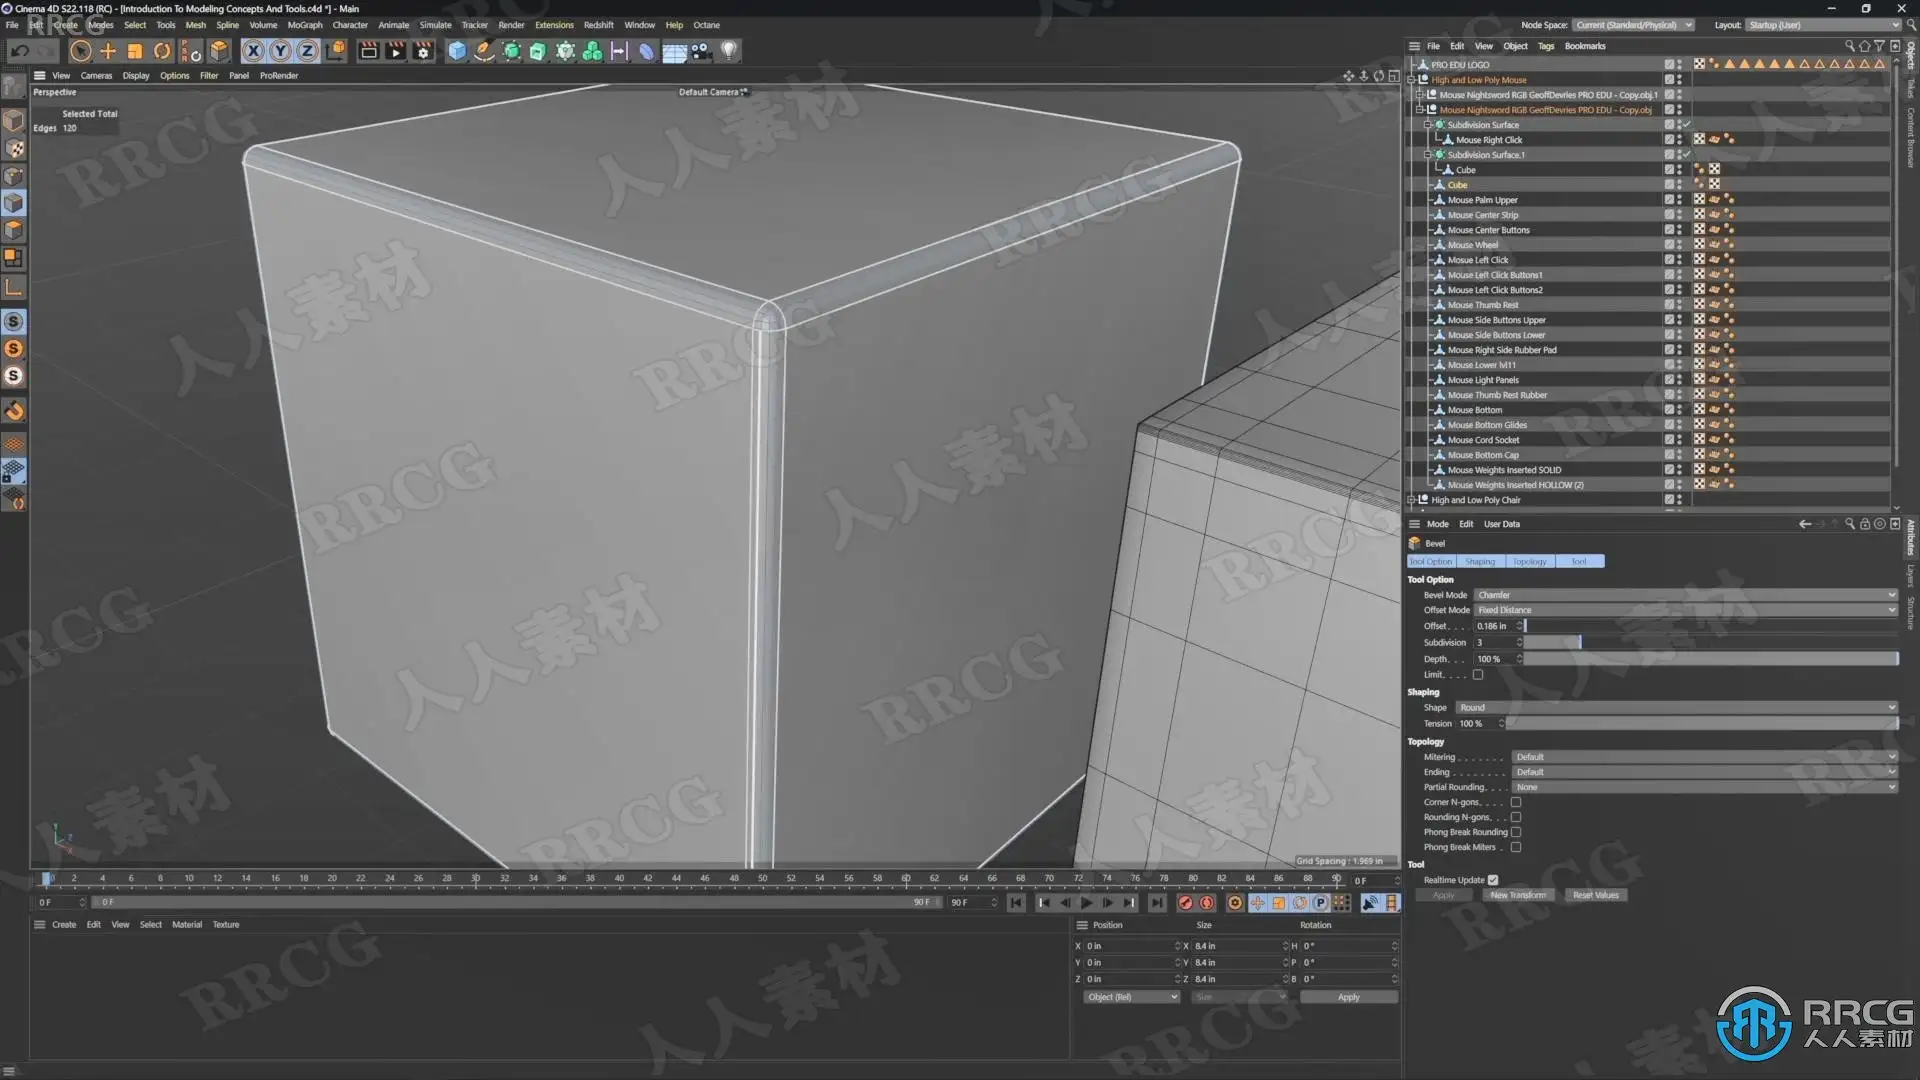Screen dimensions: 1920x1080
Task: Click the Spline Pen tool icon
Action: [484, 51]
